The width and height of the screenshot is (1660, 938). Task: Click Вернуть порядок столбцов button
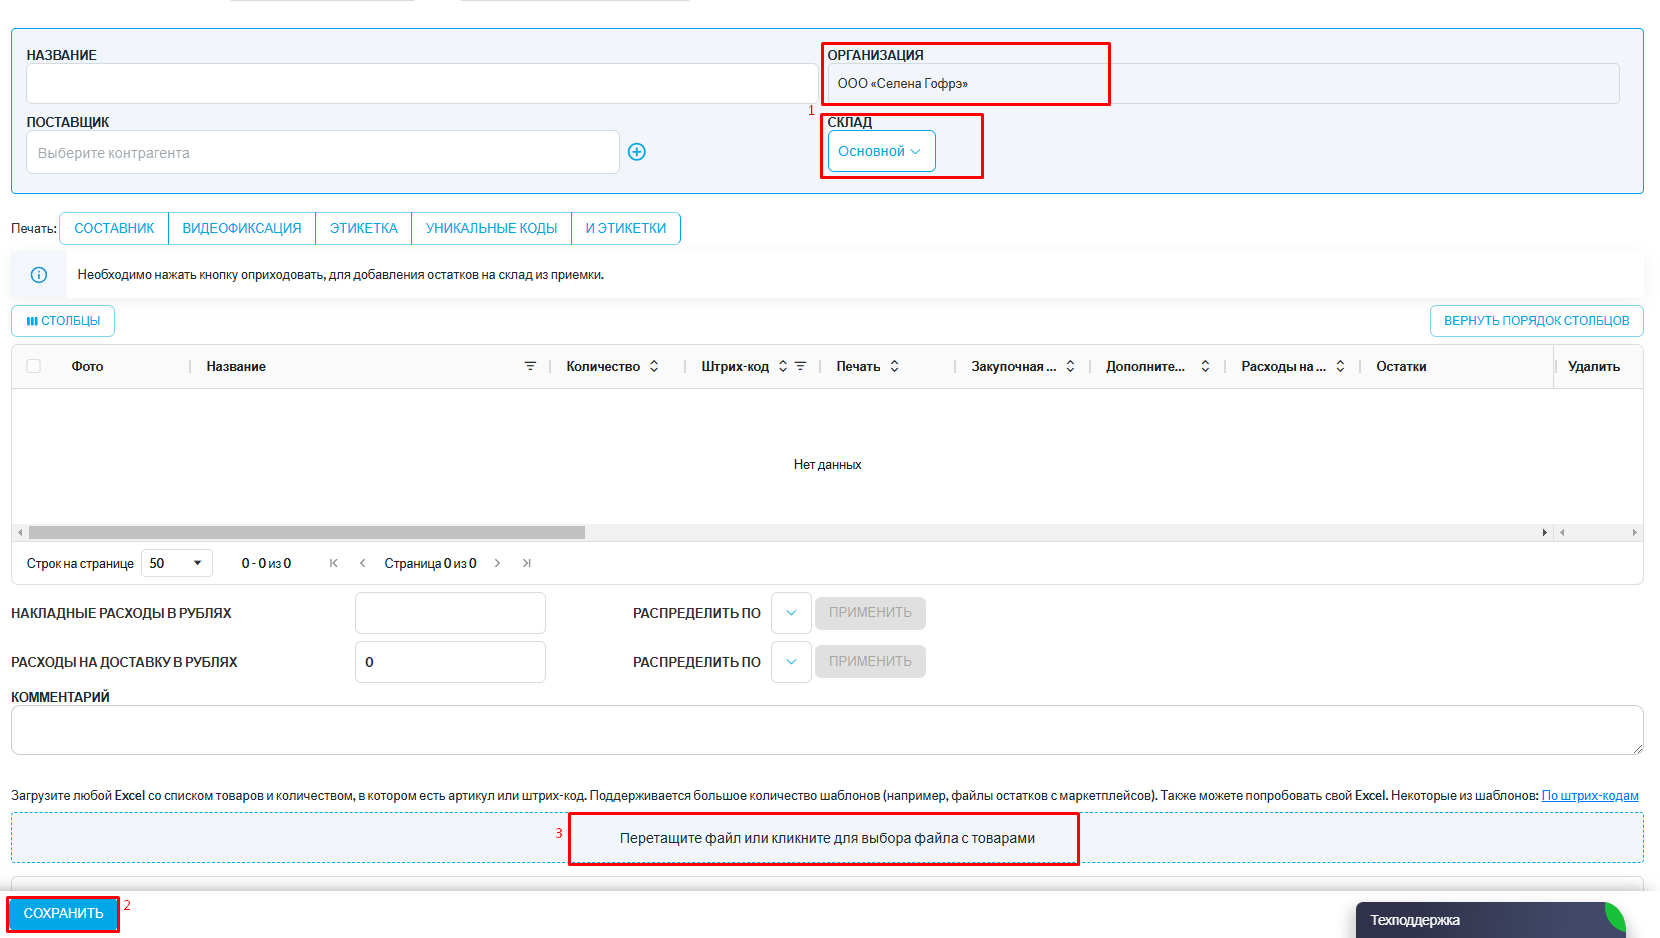click(x=1536, y=321)
